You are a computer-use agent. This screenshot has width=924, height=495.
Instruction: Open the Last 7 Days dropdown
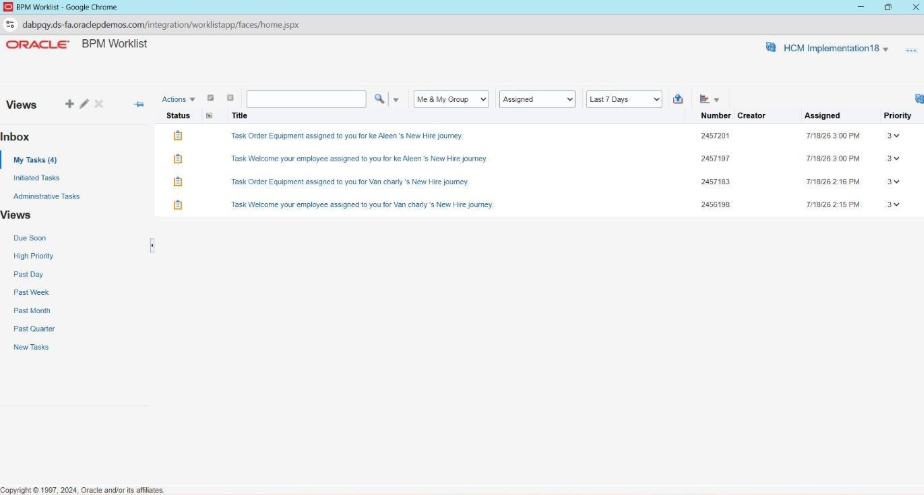pyautogui.click(x=623, y=99)
